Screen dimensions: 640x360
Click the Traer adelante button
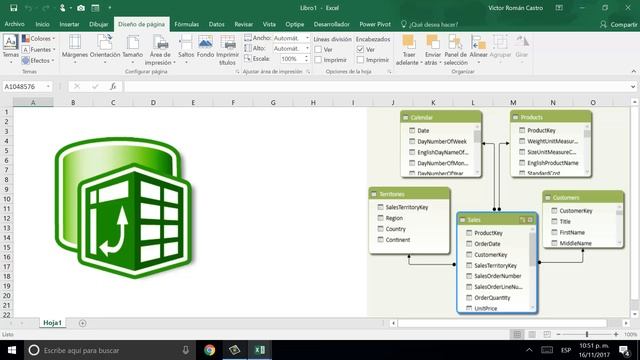409,50
